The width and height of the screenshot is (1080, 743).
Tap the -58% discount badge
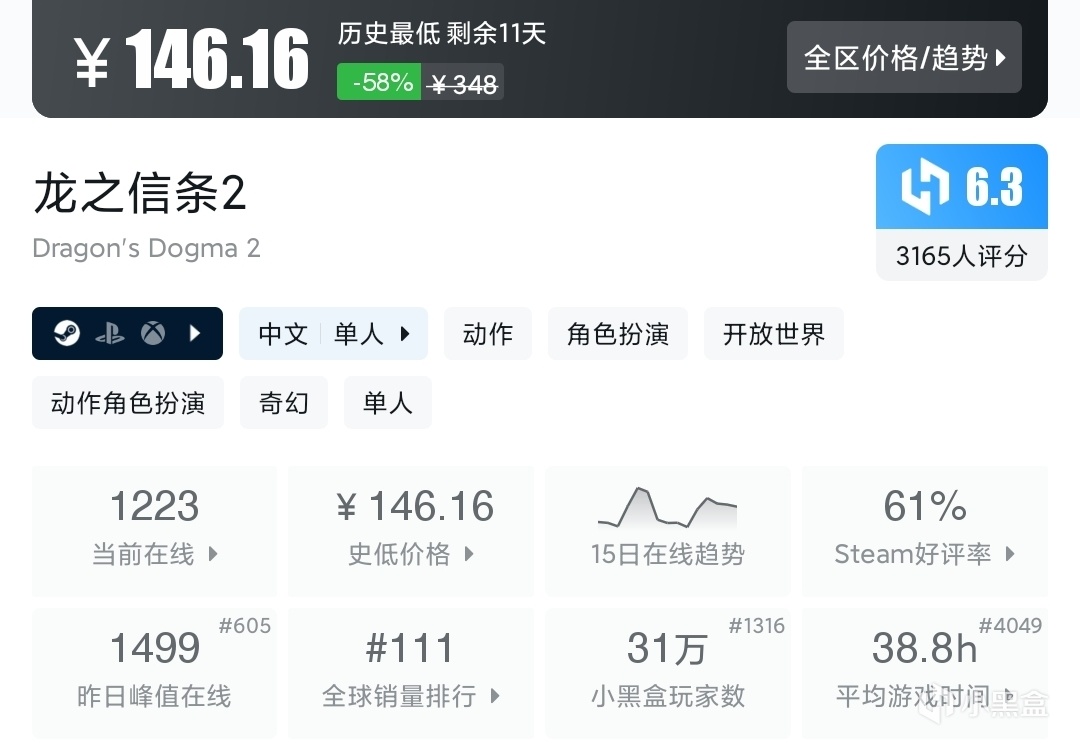click(383, 82)
